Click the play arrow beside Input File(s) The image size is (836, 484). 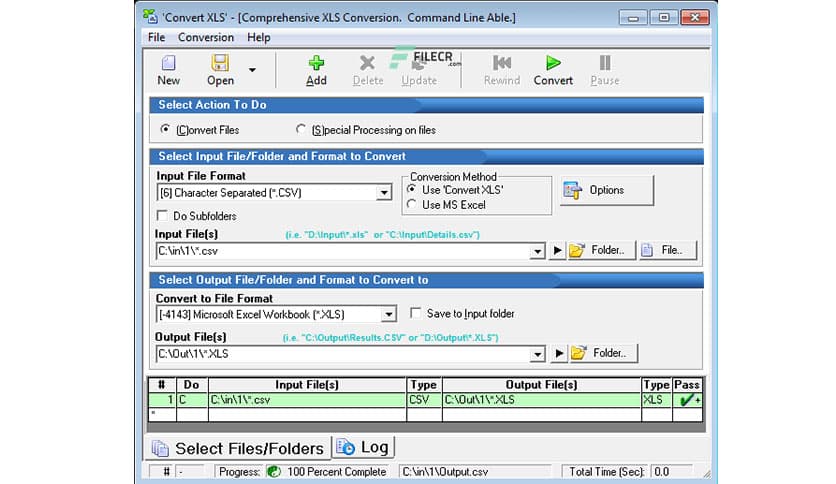557,250
